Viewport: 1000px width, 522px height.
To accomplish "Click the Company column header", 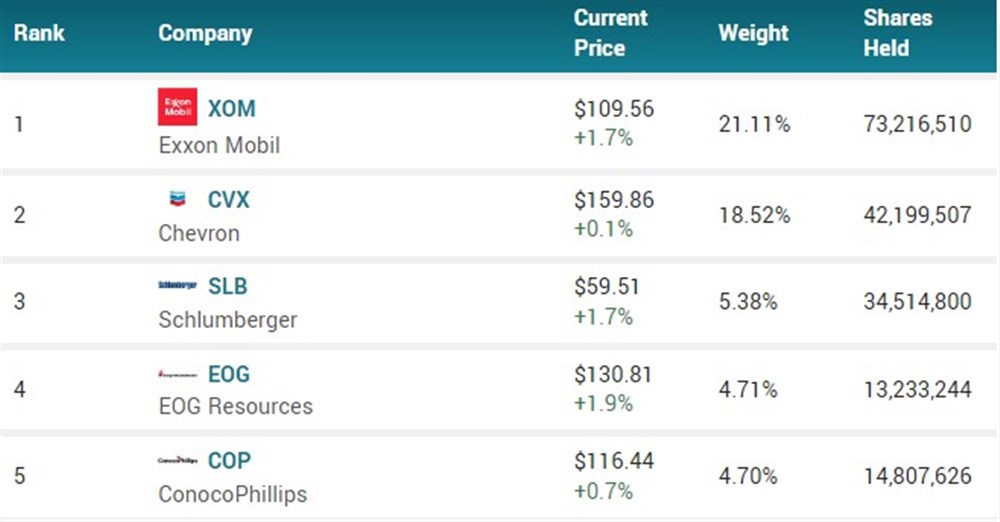I will click(205, 33).
